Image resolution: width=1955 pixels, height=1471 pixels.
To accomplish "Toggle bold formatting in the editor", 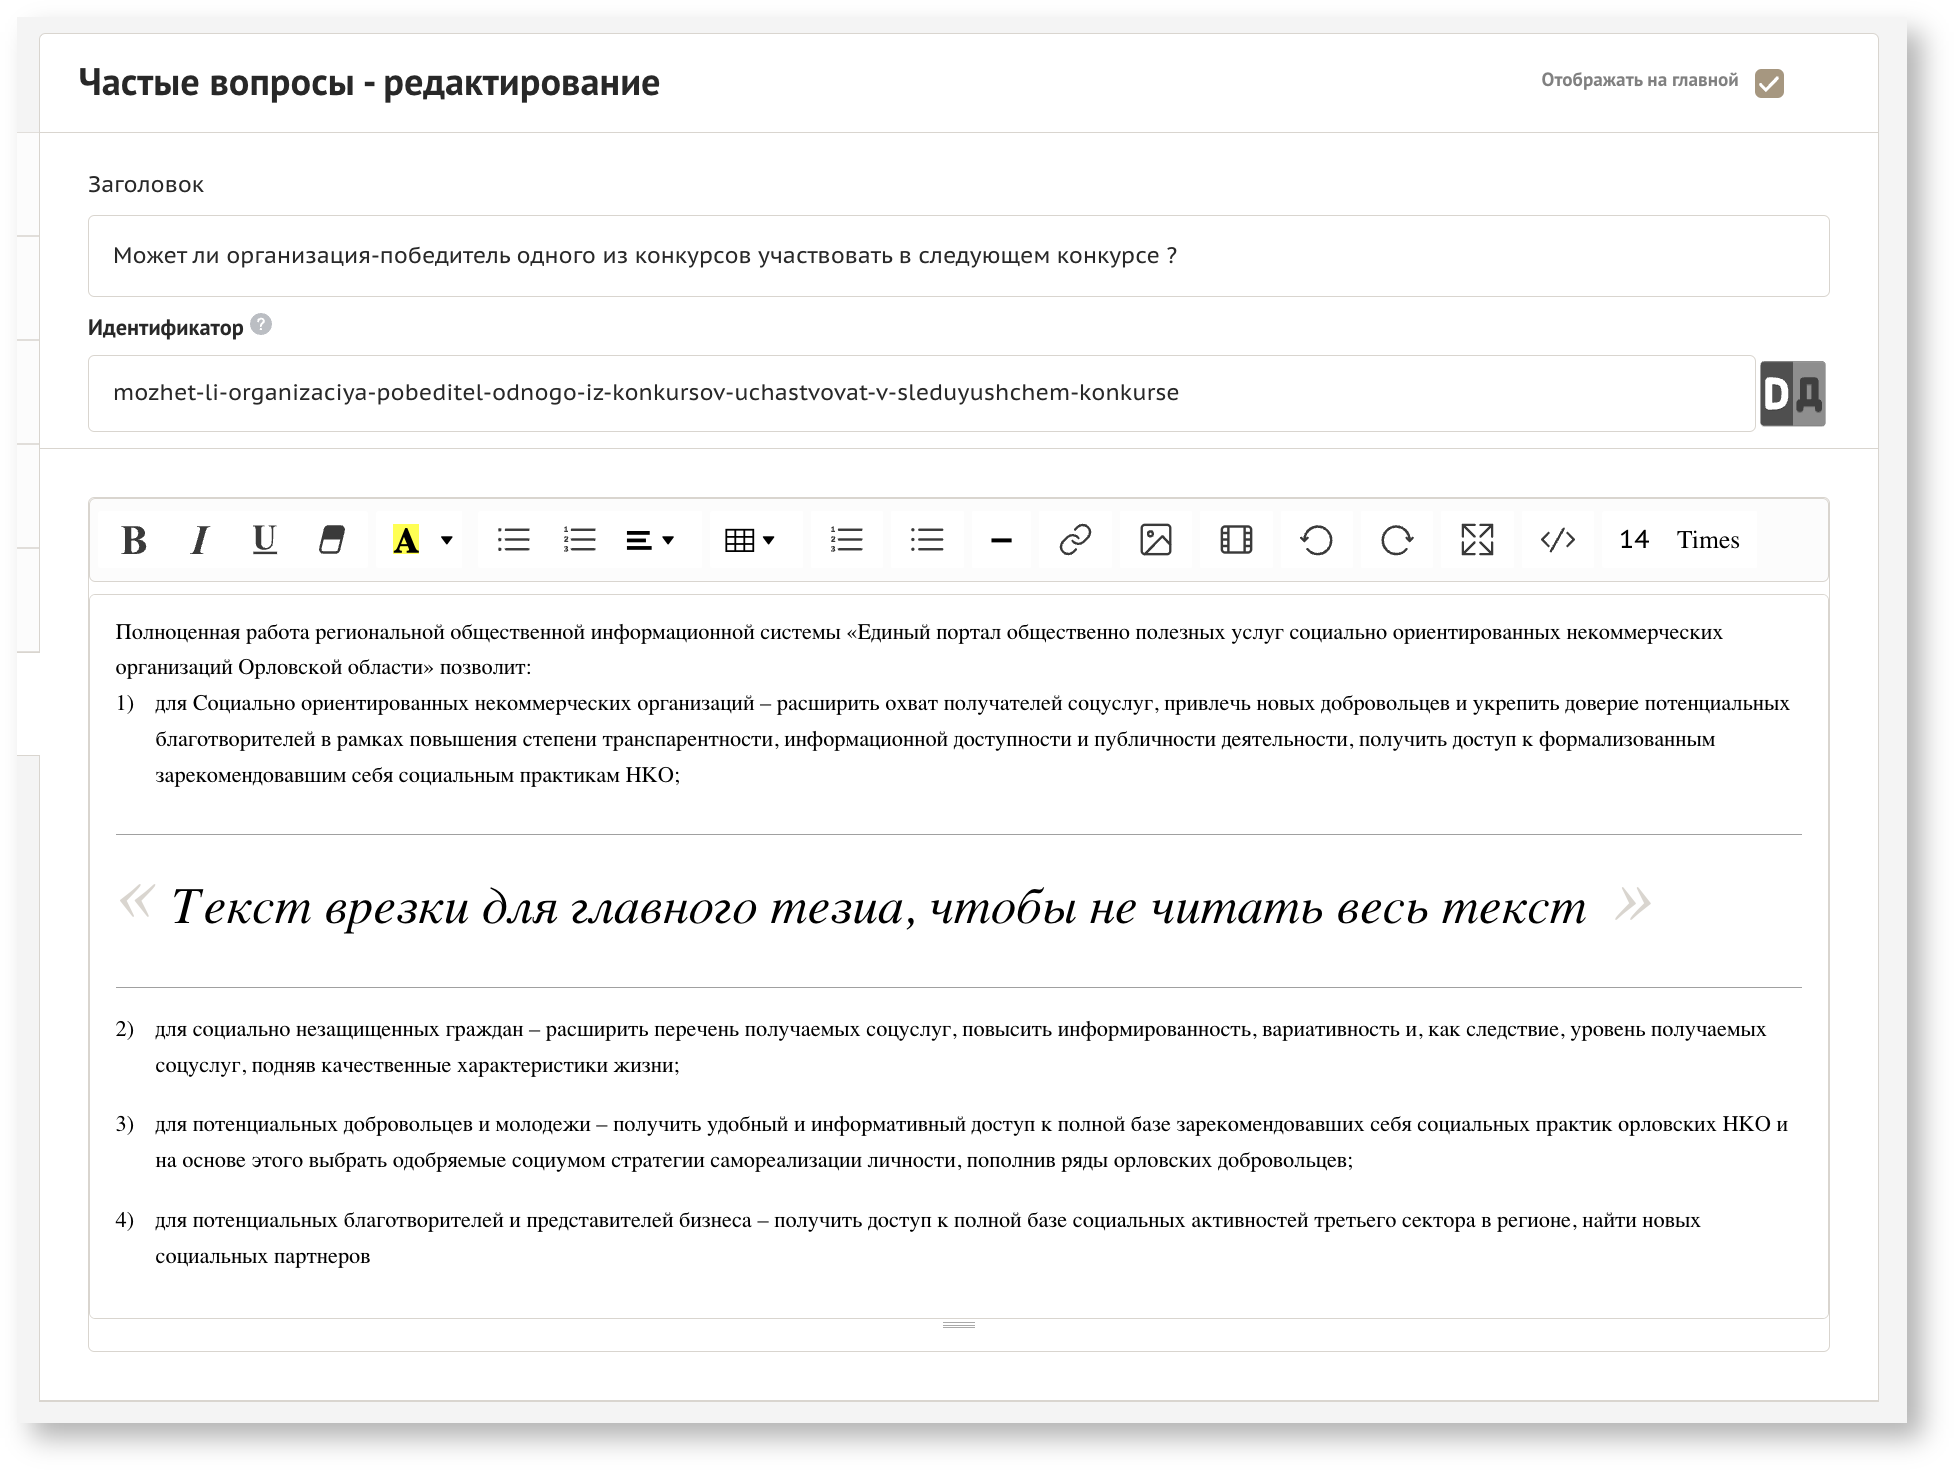I will pyautogui.click(x=134, y=540).
